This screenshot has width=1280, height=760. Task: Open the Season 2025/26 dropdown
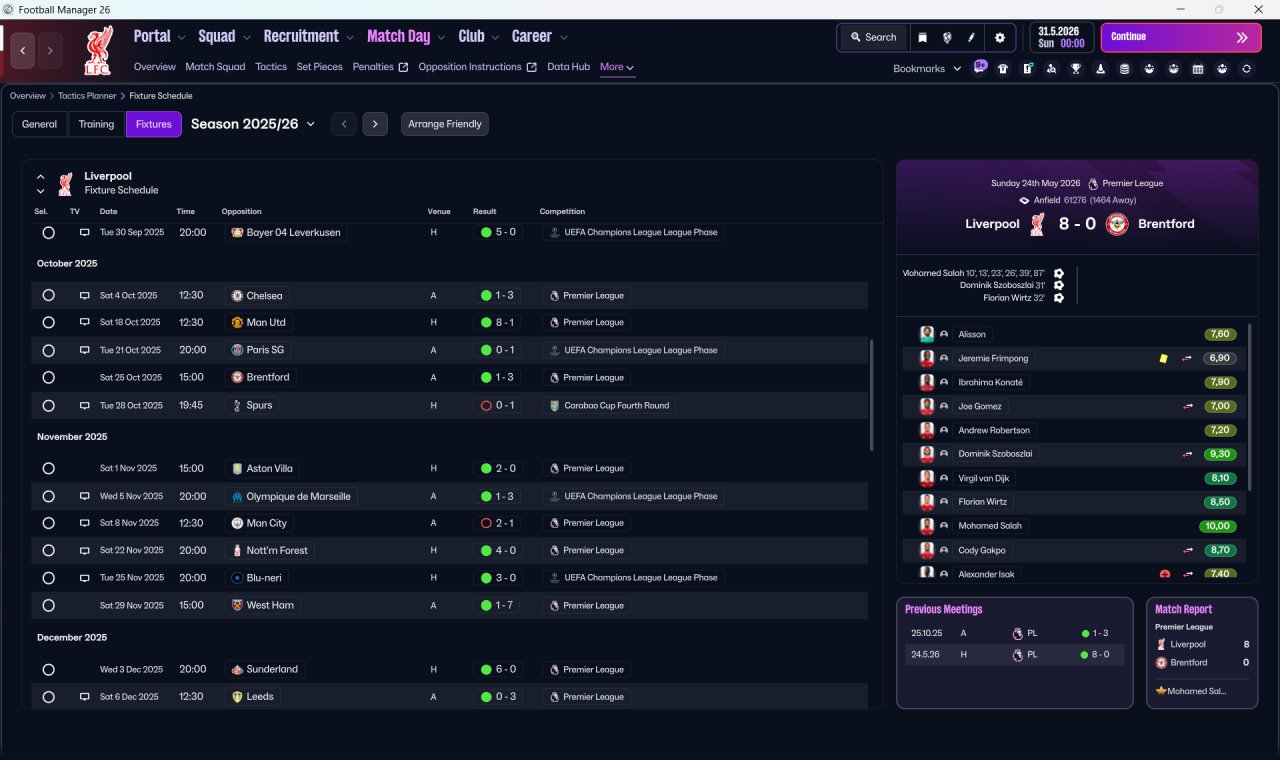(x=253, y=124)
